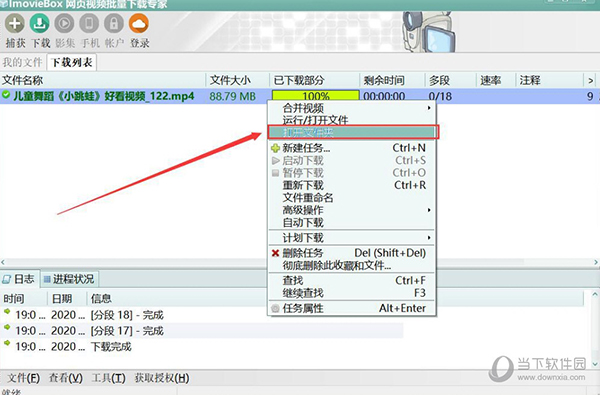Viewport: 600px width, 395px height.
Task: Switch to the 我的文件 tab
Action: click(23, 62)
